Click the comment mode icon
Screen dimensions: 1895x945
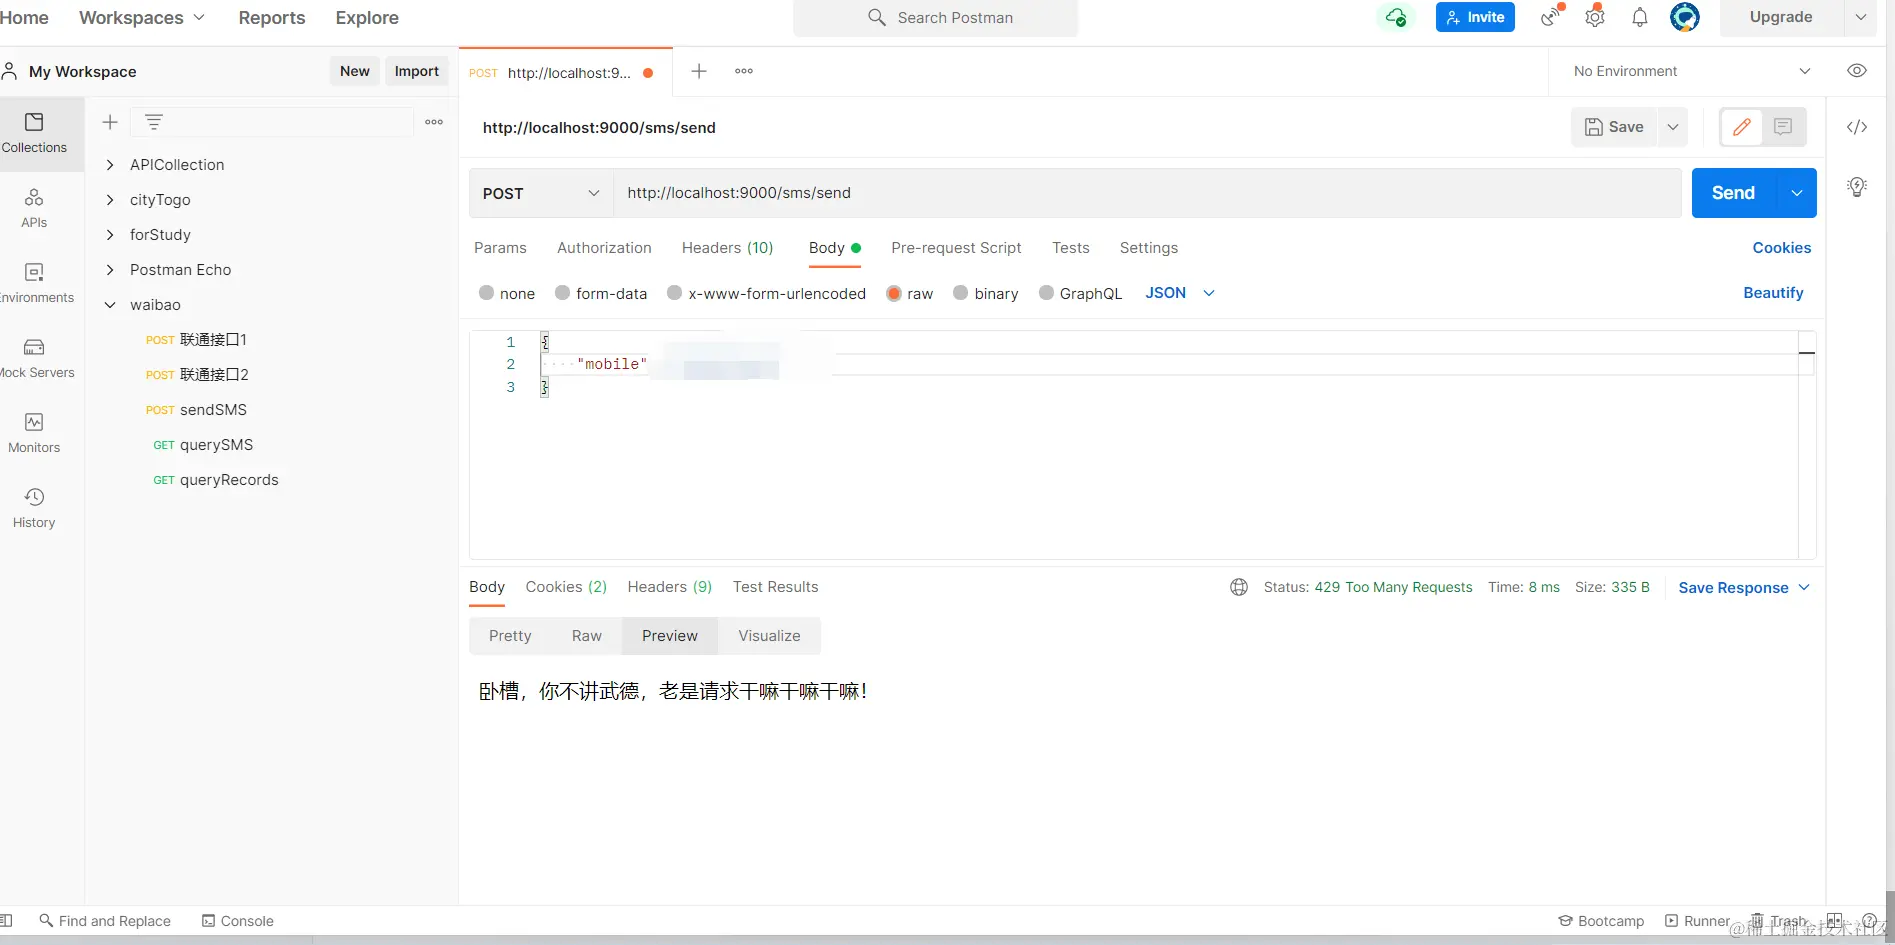[1783, 127]
